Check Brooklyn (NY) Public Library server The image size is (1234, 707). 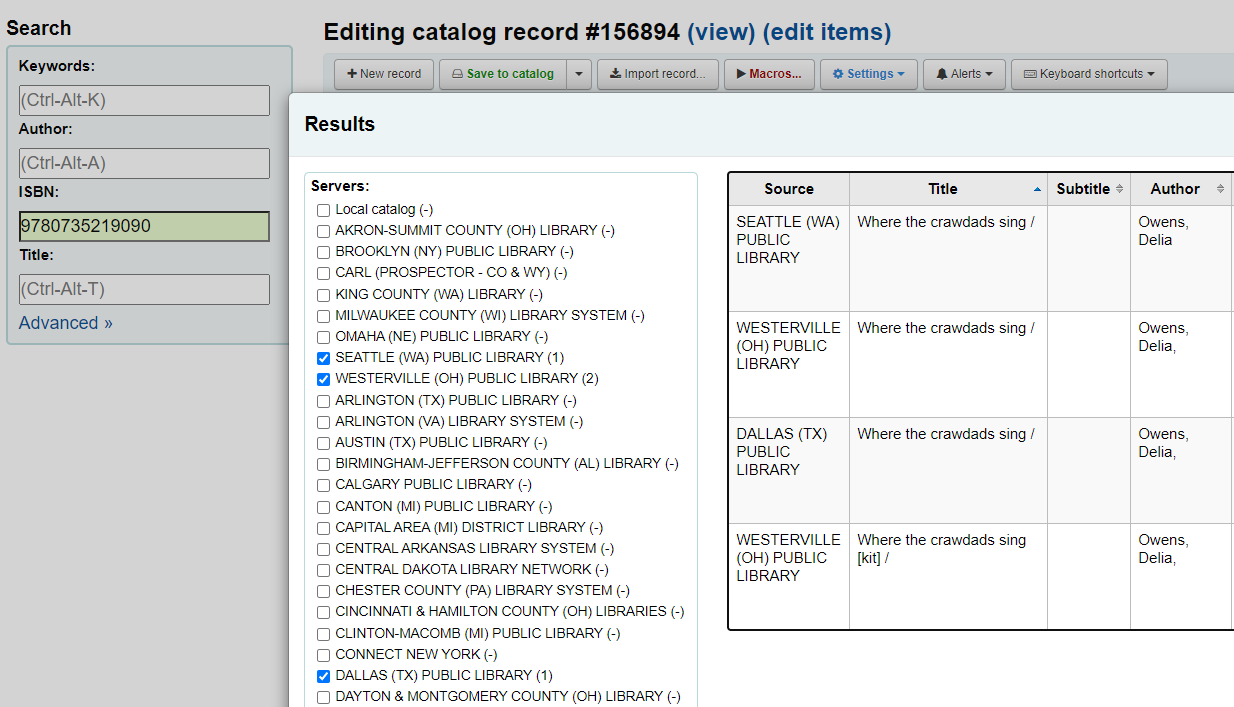tap(323, 252)
